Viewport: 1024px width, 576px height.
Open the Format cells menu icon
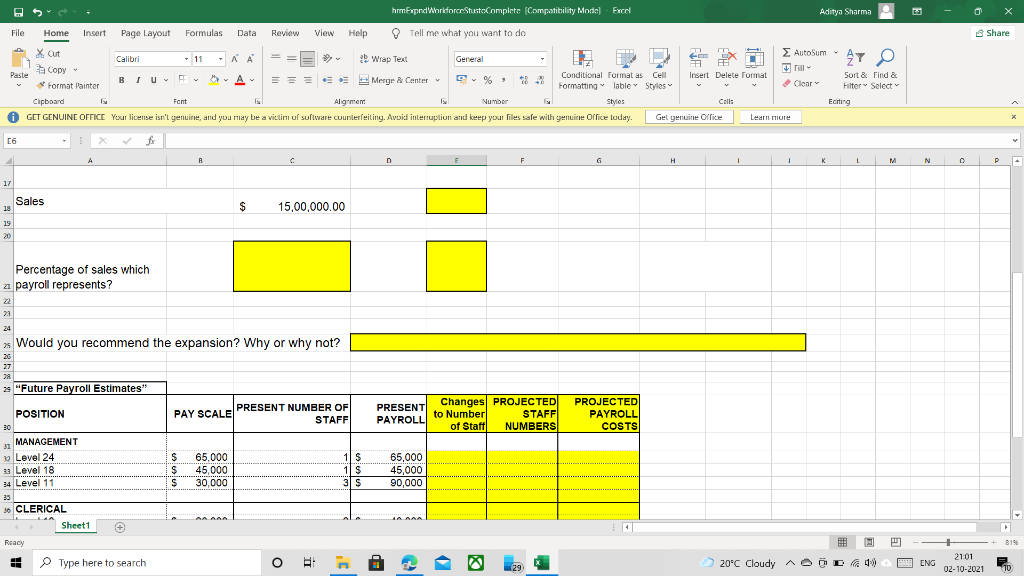click(x=754, y=58)
